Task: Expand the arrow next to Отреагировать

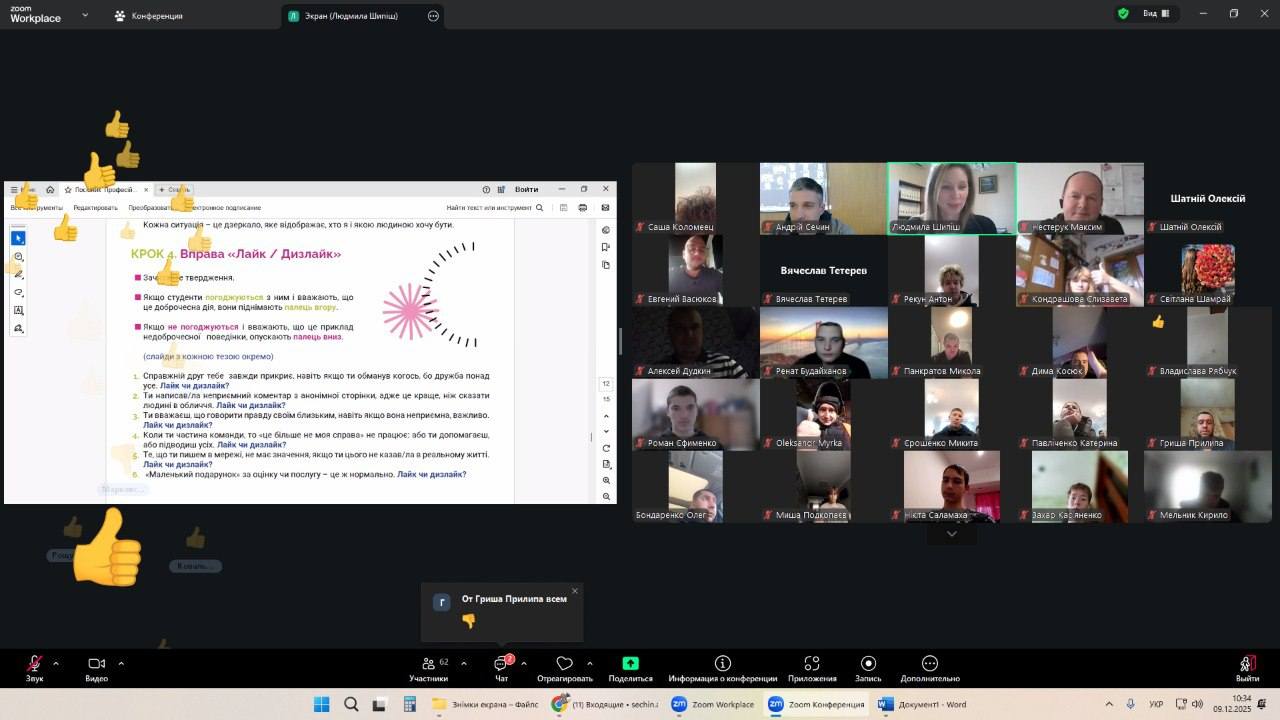Action: pos(590,663)
